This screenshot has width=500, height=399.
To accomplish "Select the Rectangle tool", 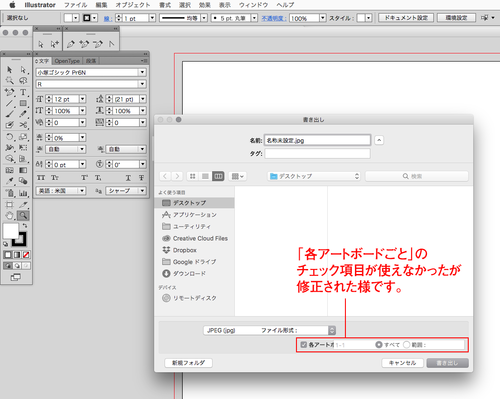I will 23,103.
